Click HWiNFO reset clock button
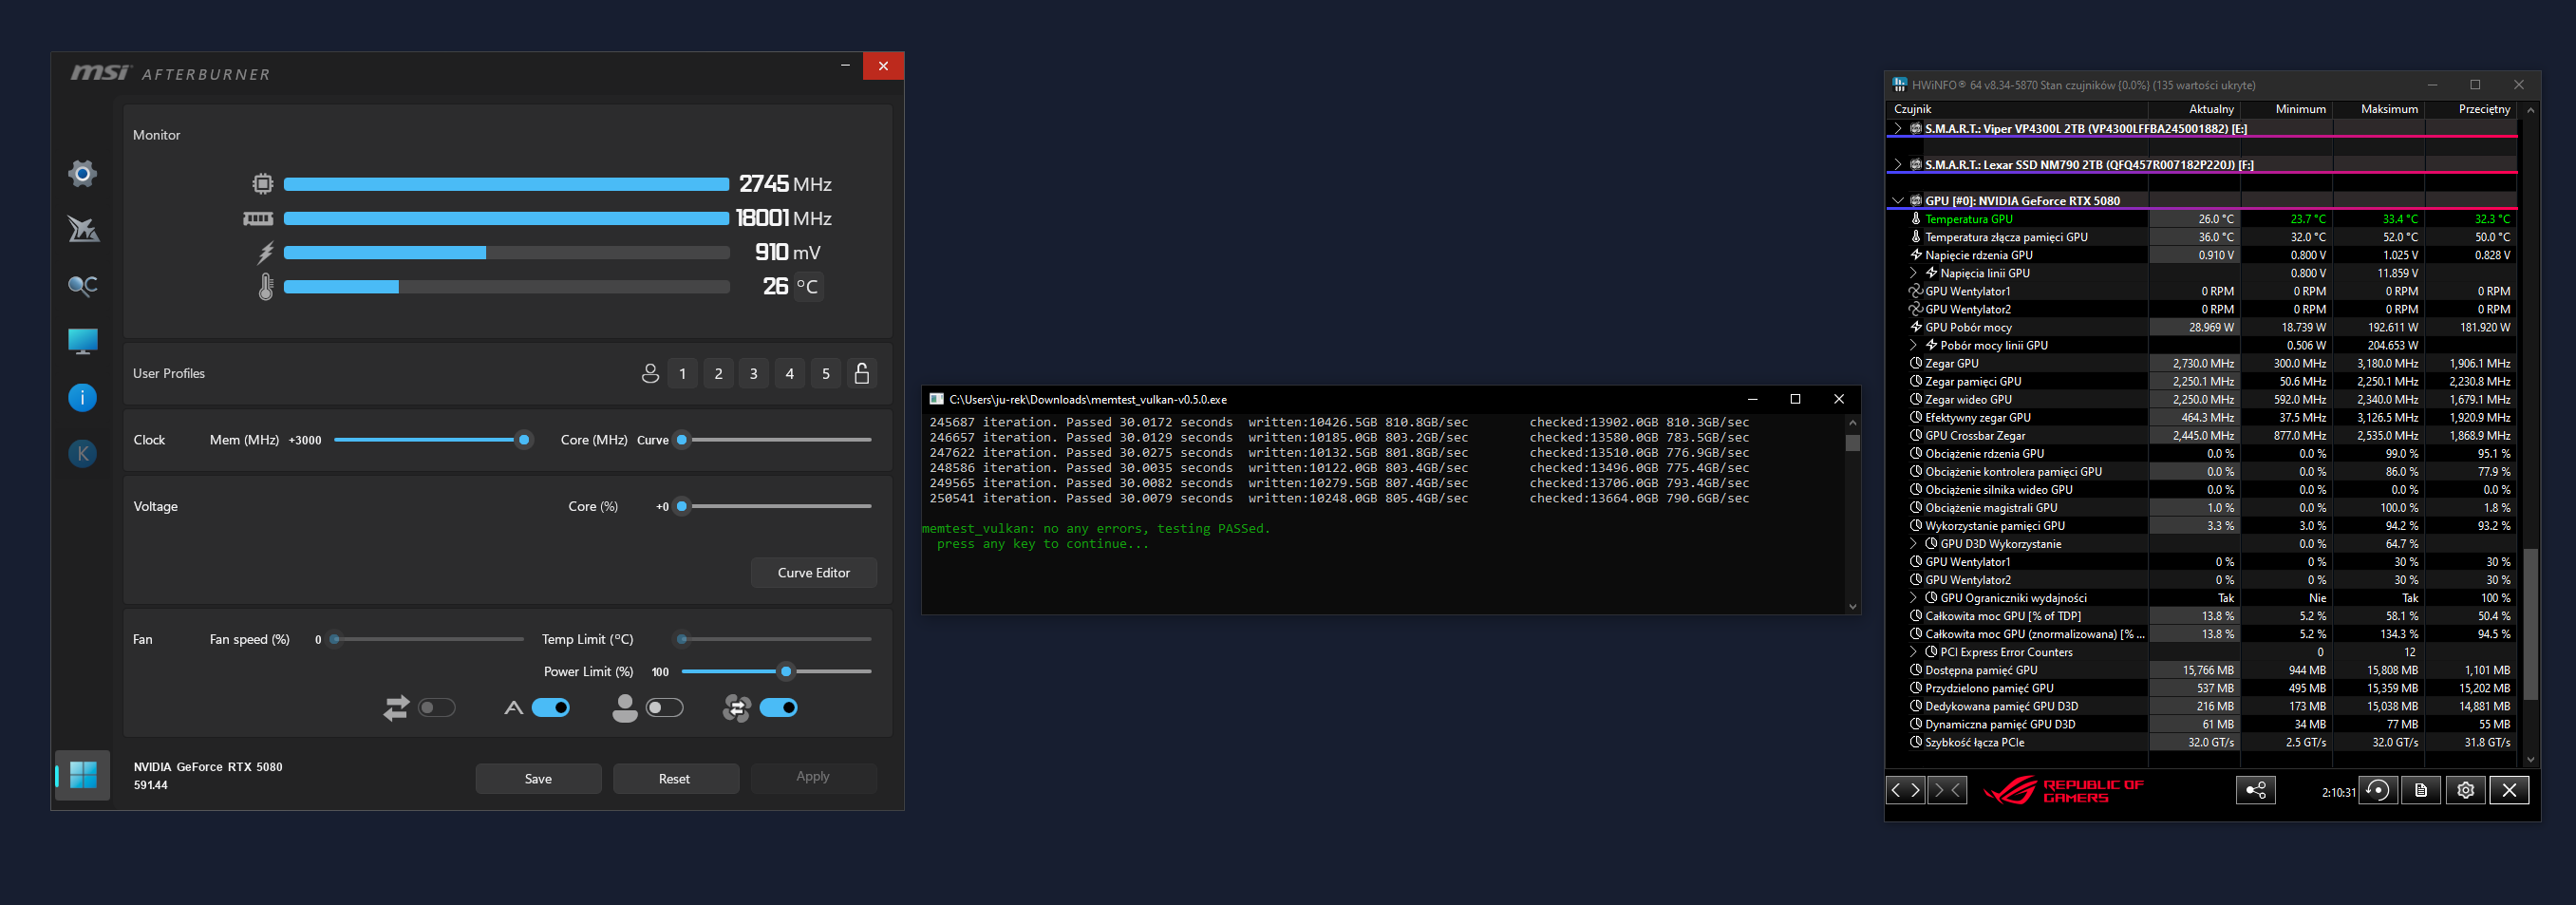 pyautogui.click(x=2378, y=790)
